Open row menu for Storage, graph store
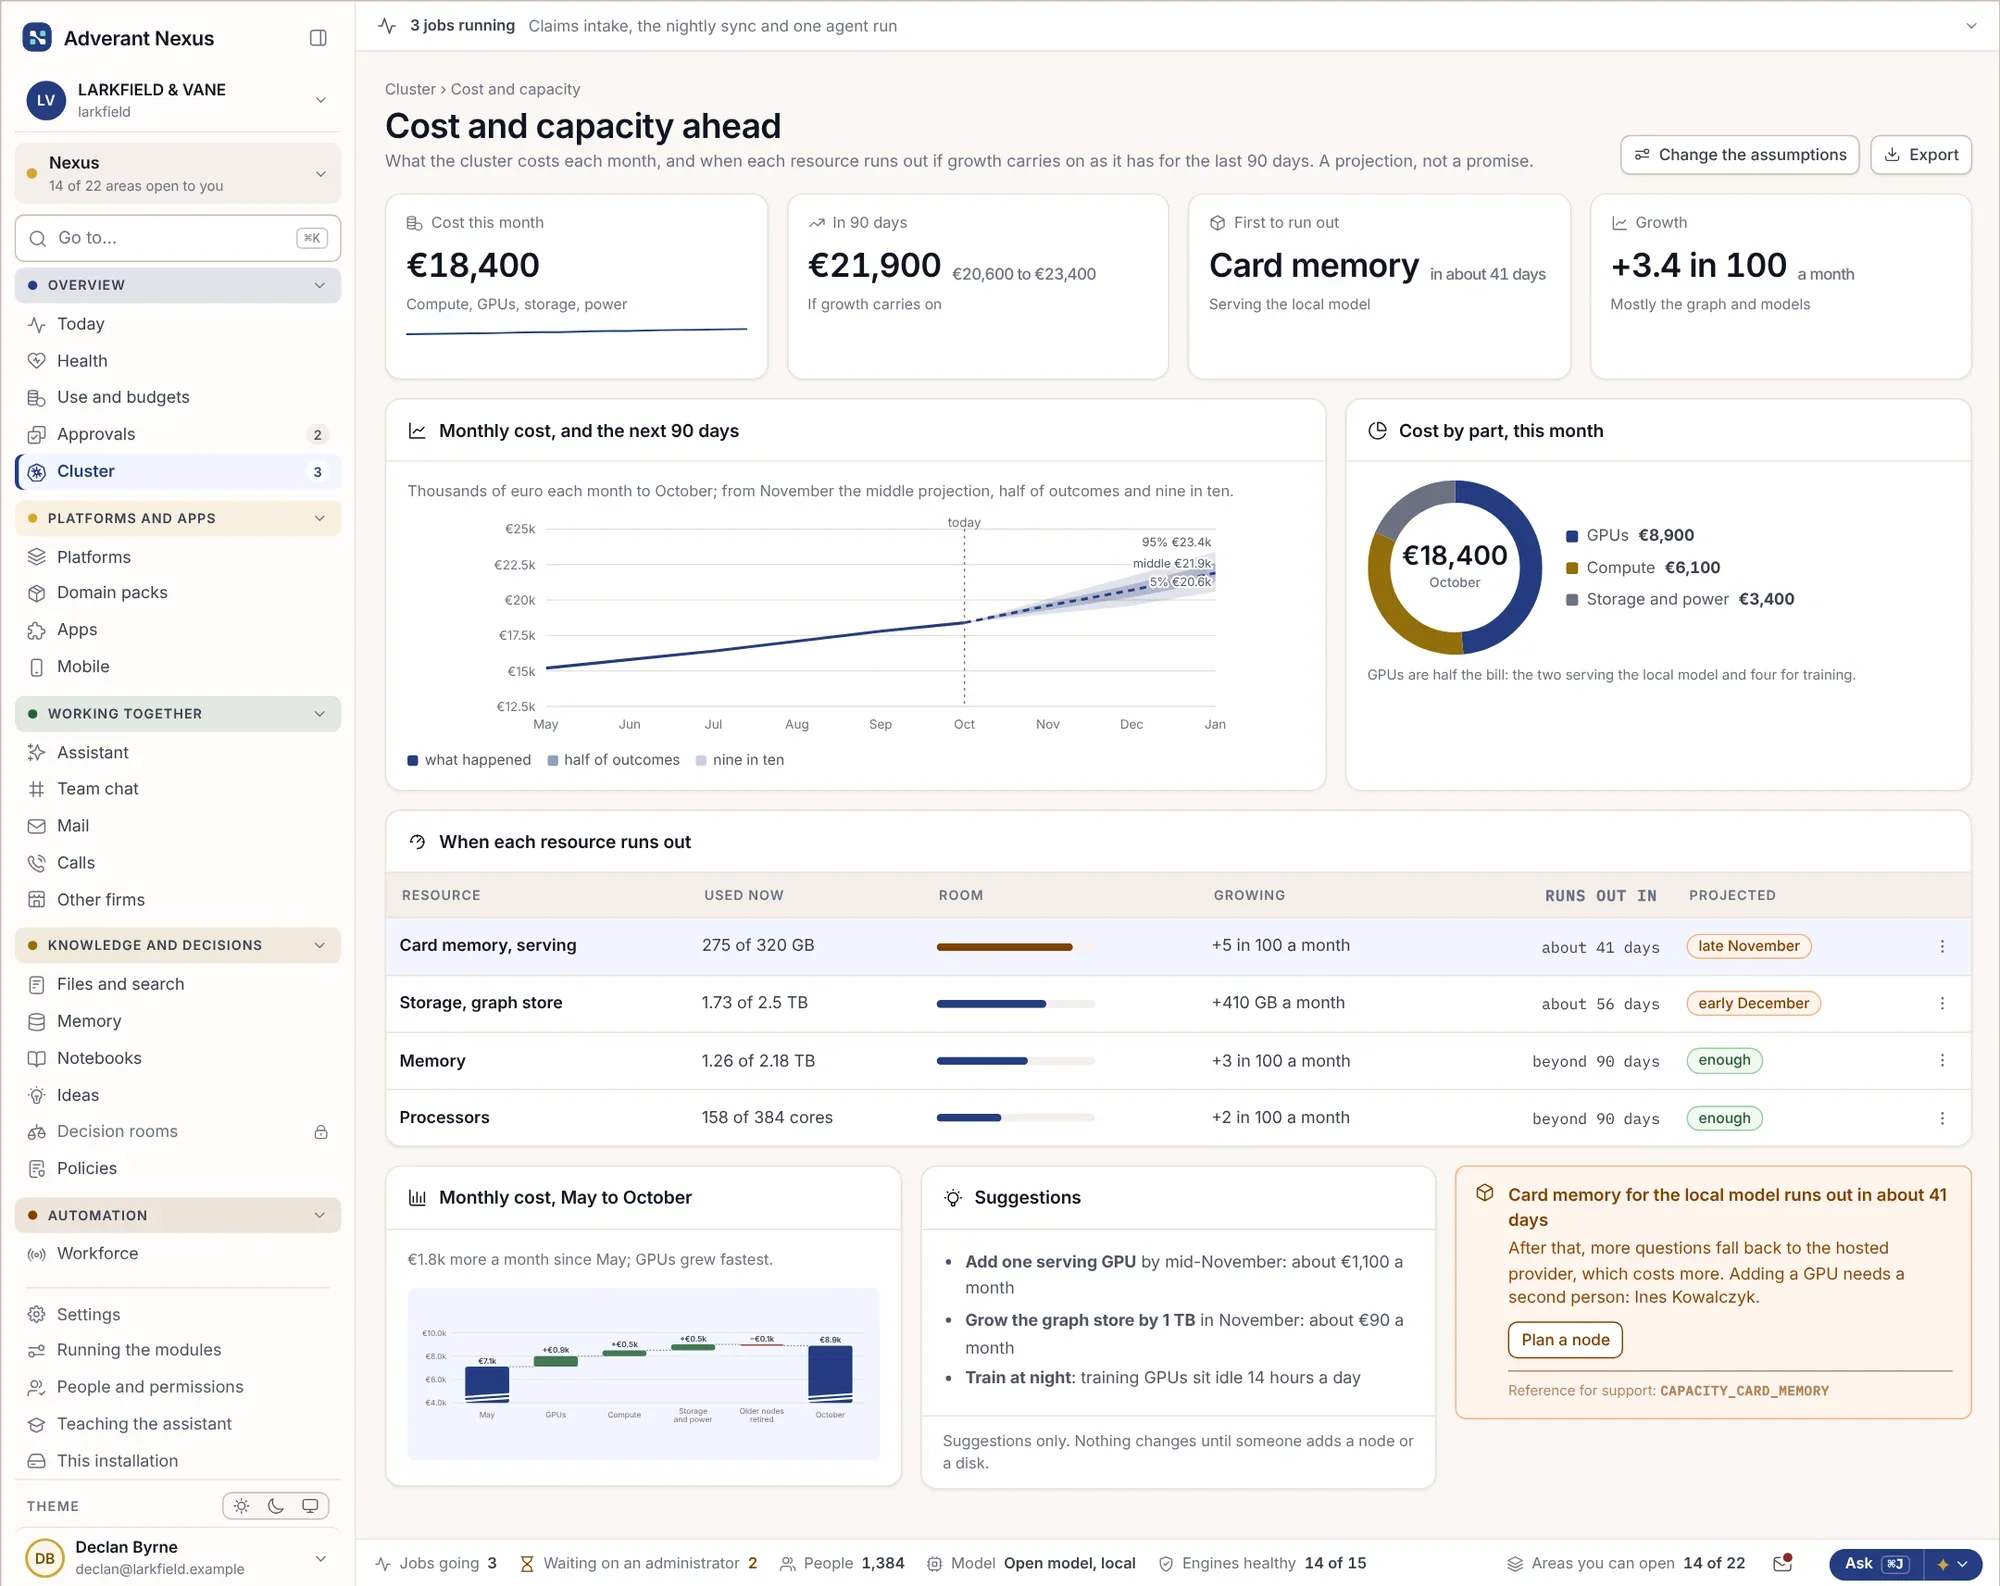Image resolution: width=2000 pixels, height=1586 pixels. pyautogui.click(x=1942, y=1003)
